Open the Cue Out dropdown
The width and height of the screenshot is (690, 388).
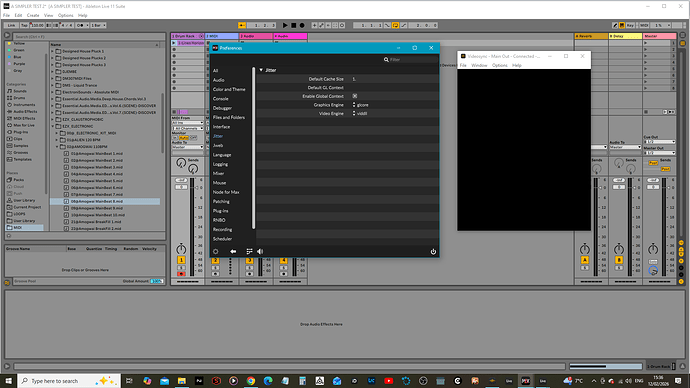(x=659, y=142)
